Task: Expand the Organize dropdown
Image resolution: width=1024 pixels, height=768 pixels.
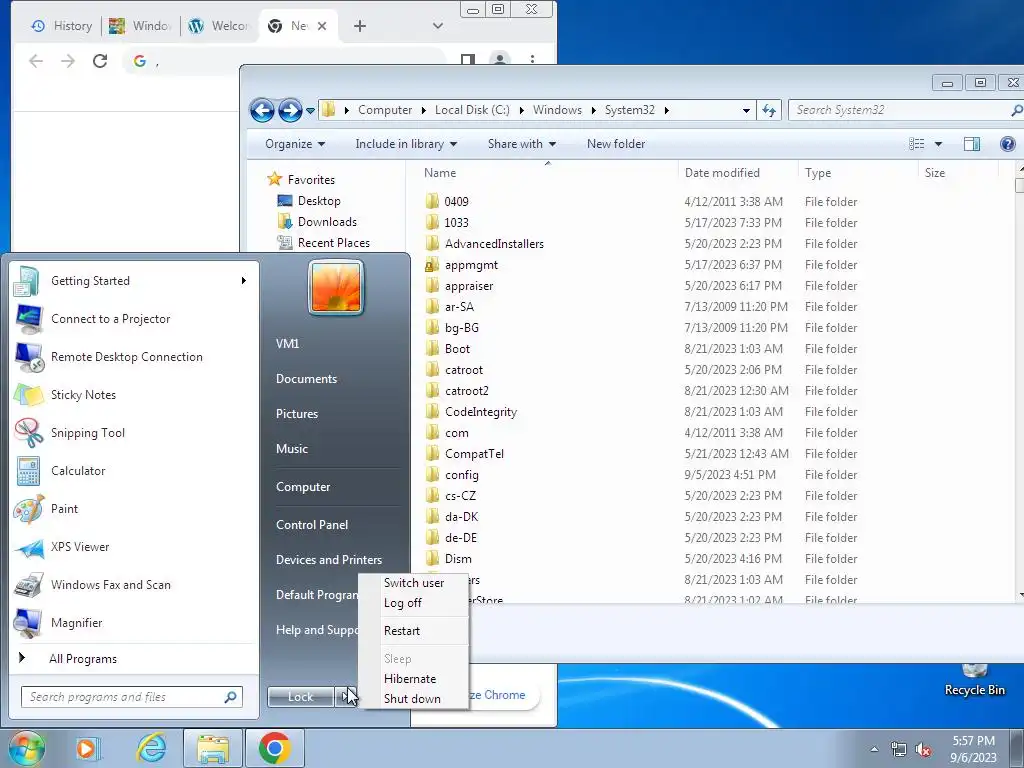Action: coord(295,144)
